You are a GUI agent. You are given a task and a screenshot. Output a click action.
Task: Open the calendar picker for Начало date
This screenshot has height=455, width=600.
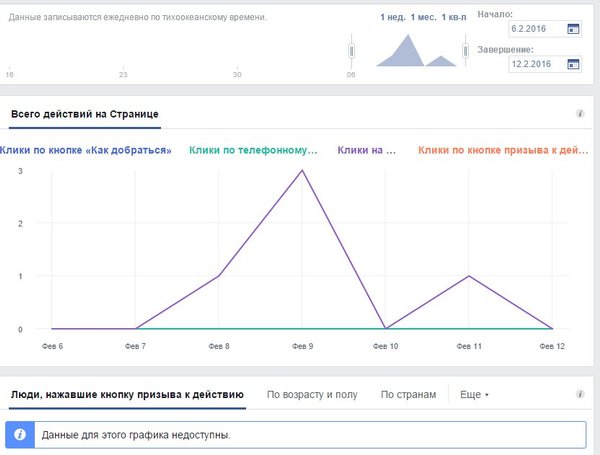573,30
